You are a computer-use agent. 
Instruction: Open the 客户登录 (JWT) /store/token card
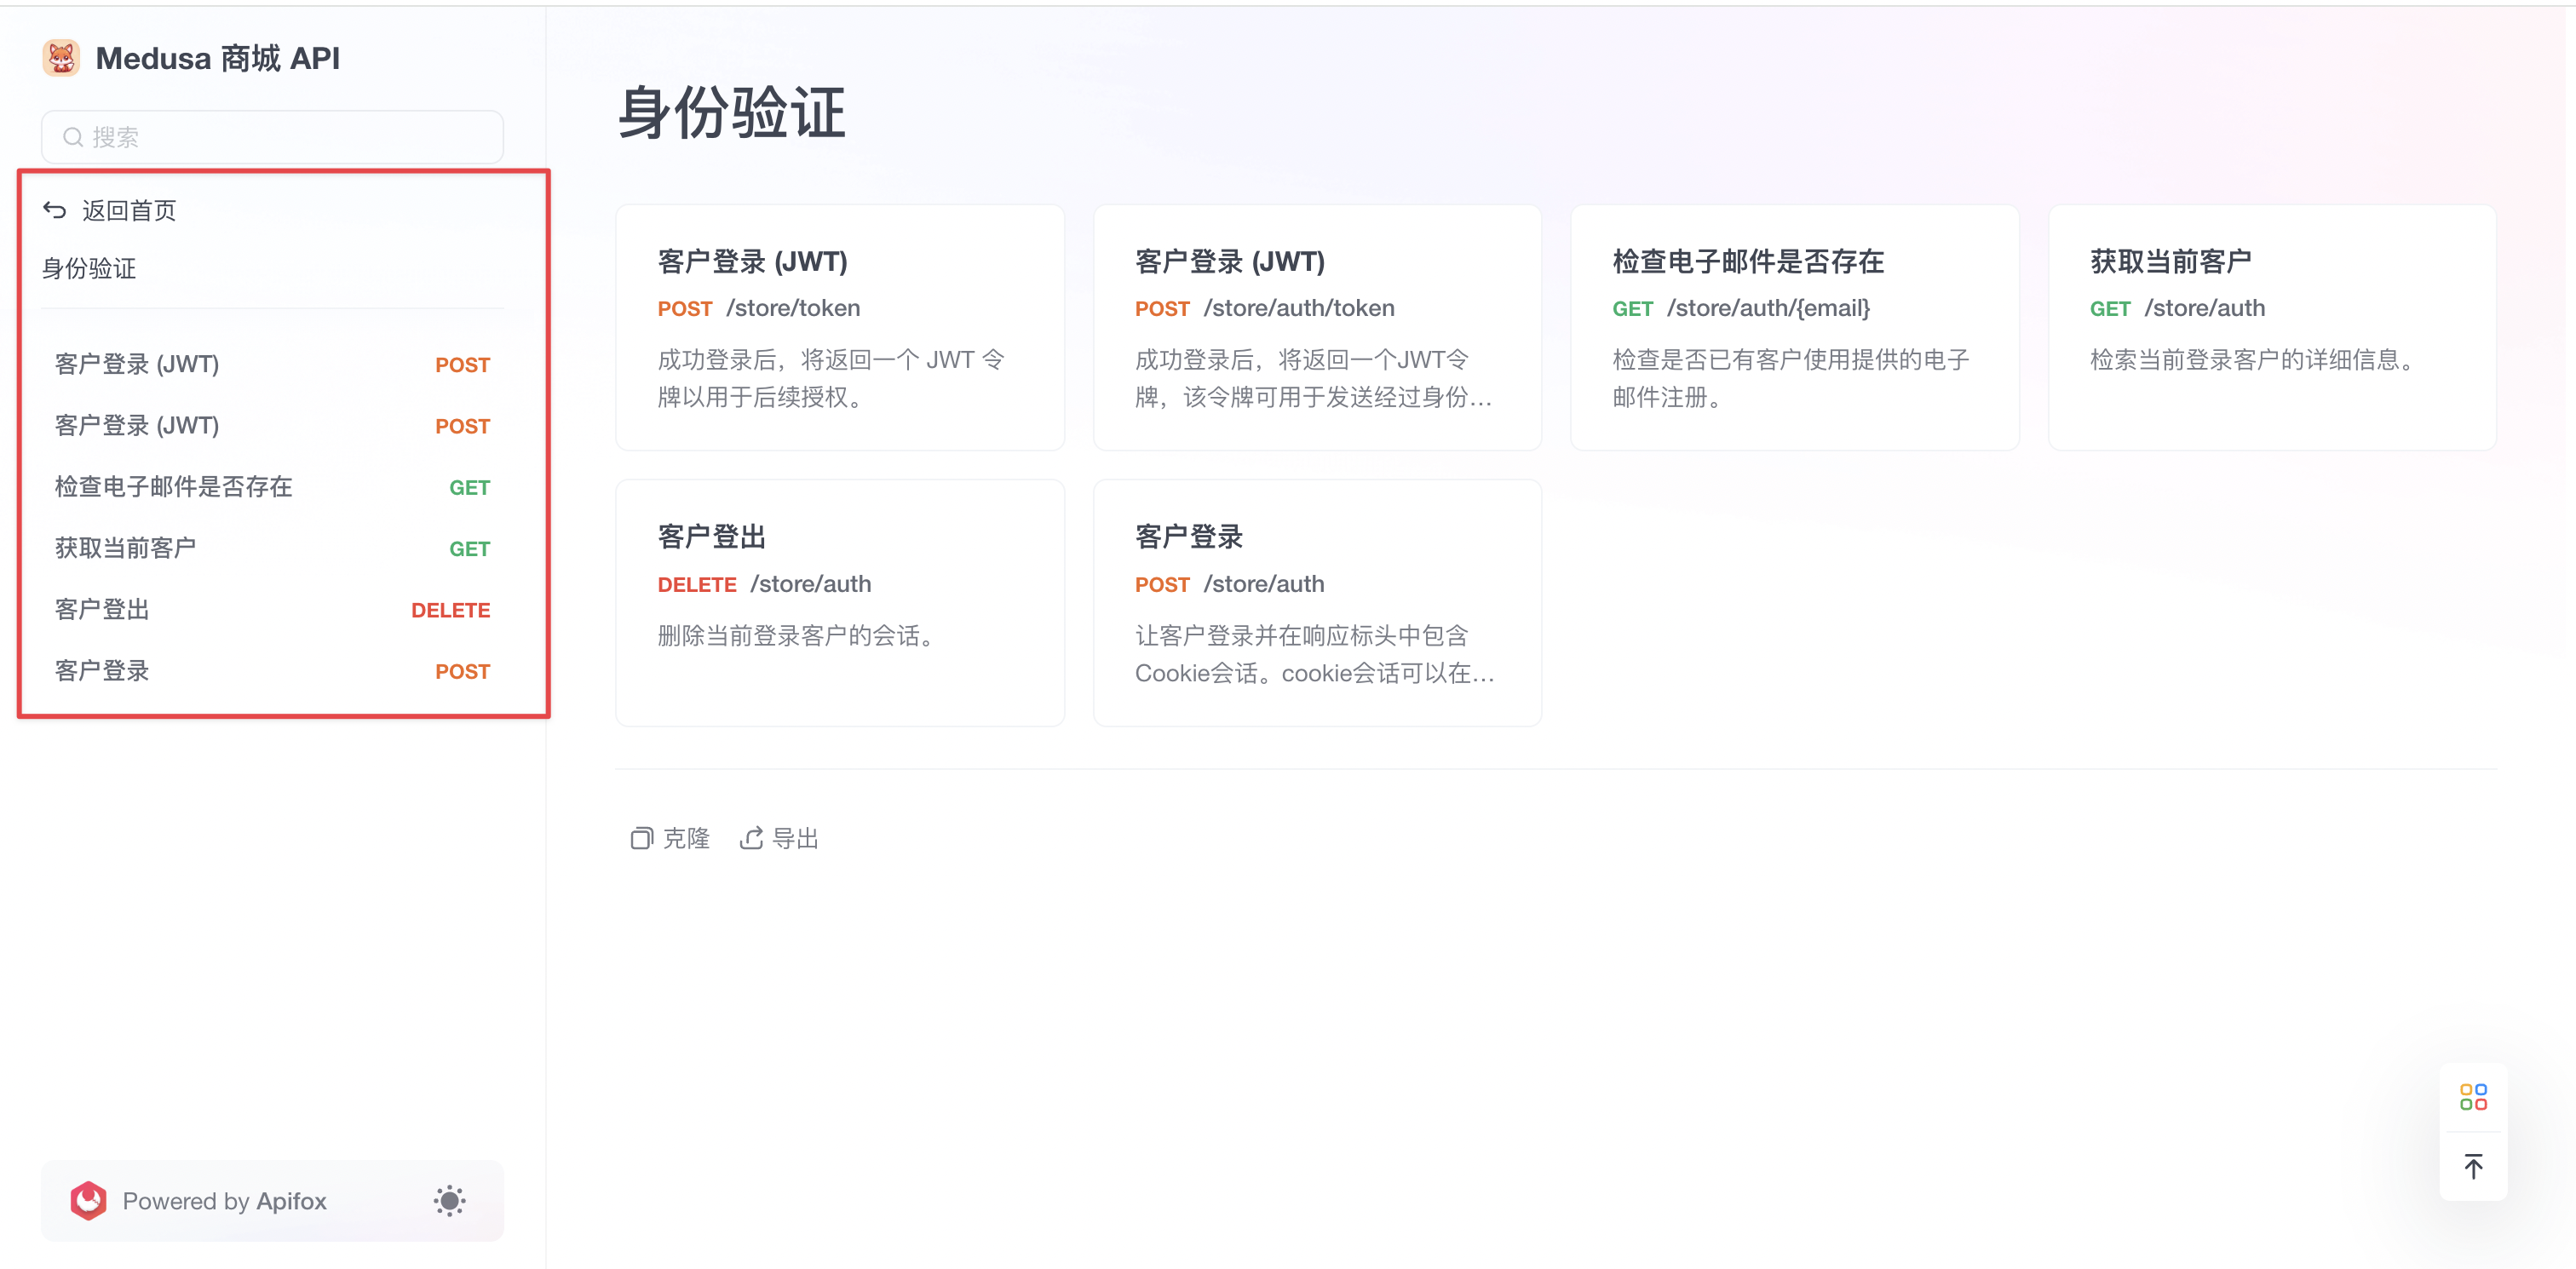pyautogui.click(x=840, y=328)
